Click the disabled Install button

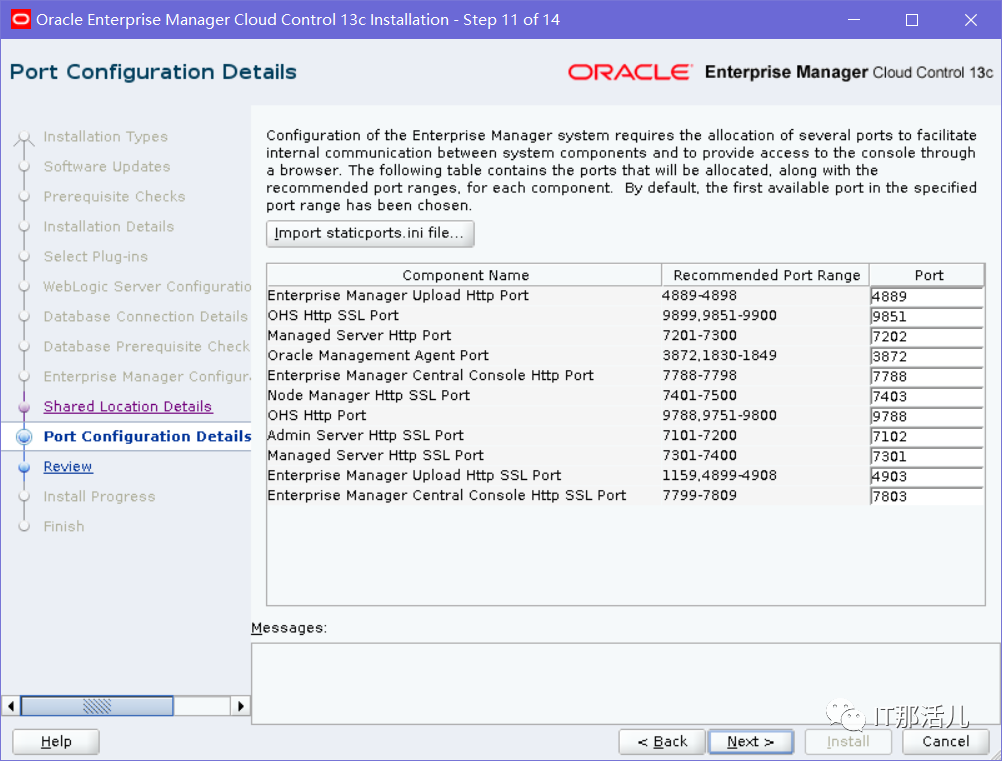848,742
